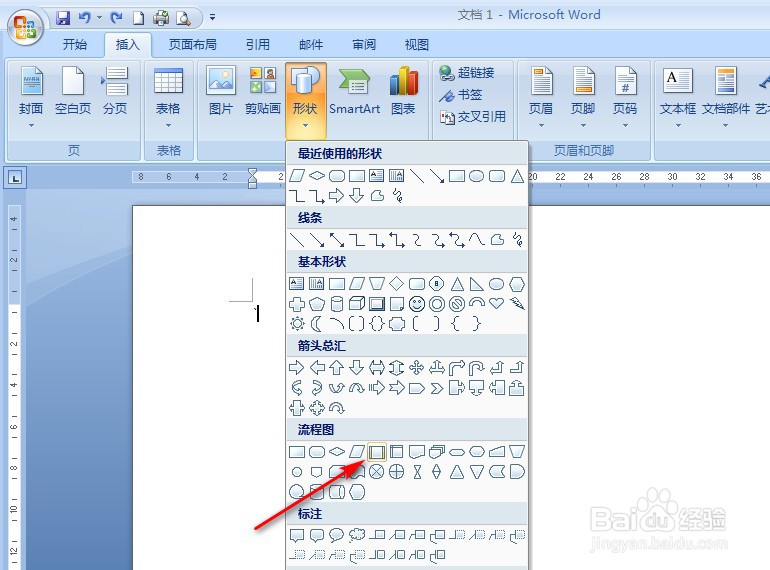Select the up arrow in 箭头总汇
This screenshot has height=570, width=770.
point(337,368)
